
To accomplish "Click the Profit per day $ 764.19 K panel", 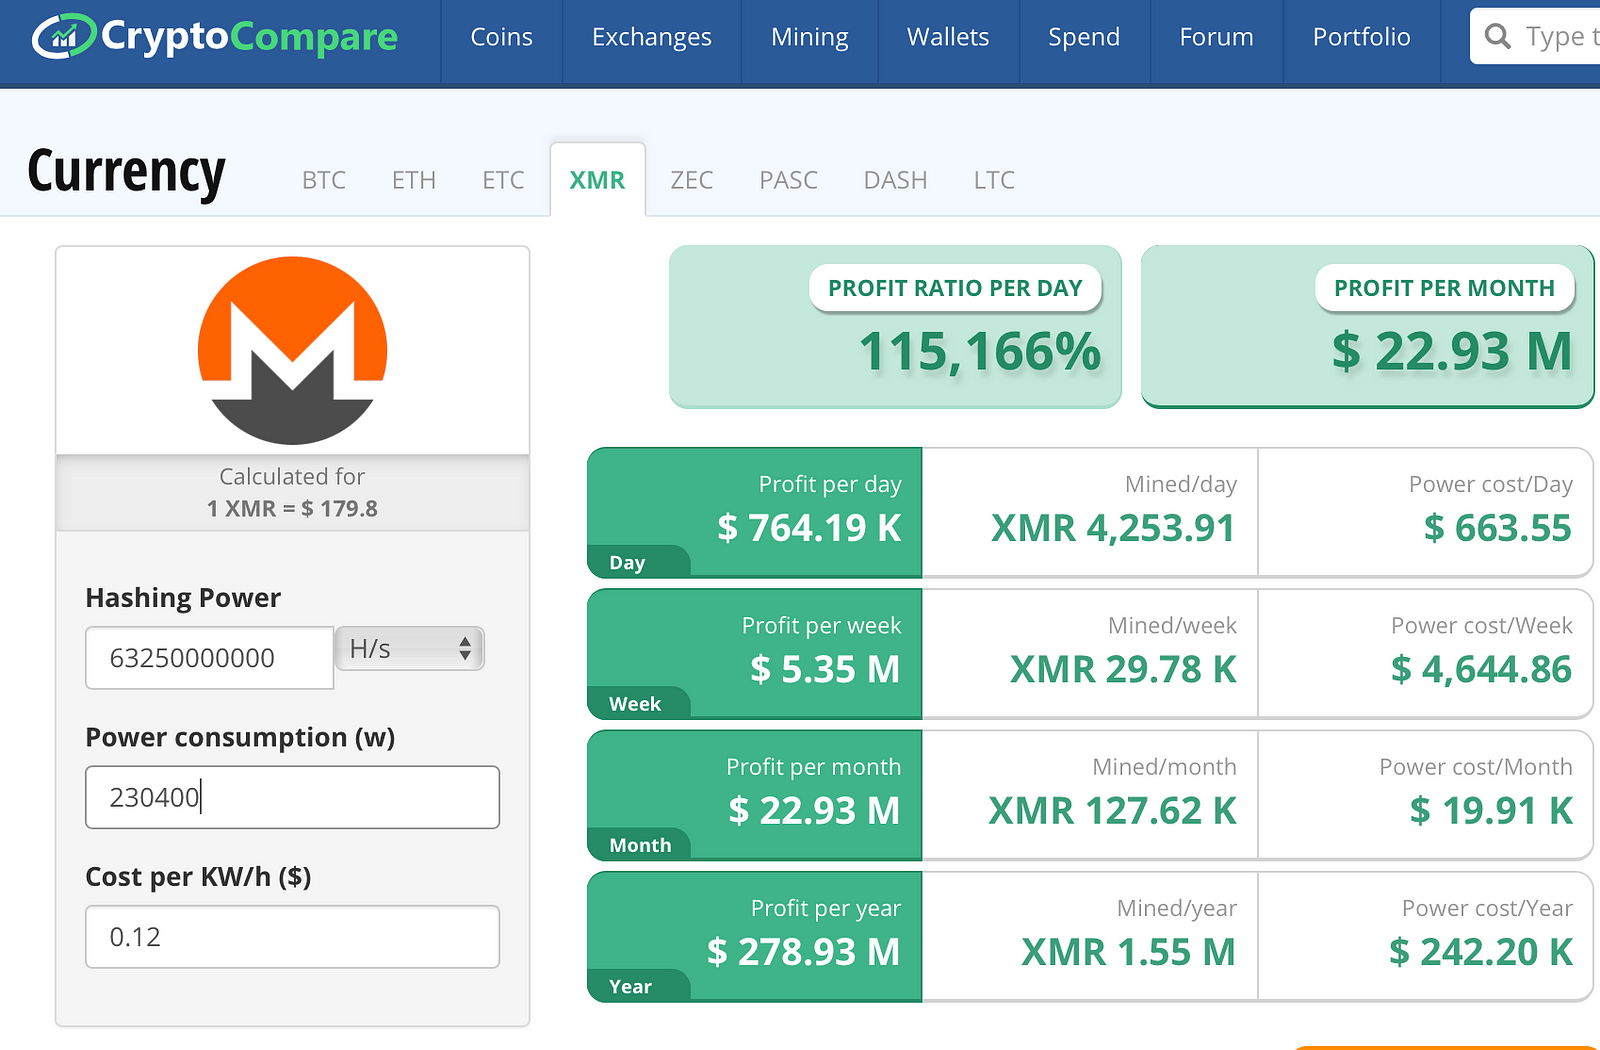I will point(754,512).
